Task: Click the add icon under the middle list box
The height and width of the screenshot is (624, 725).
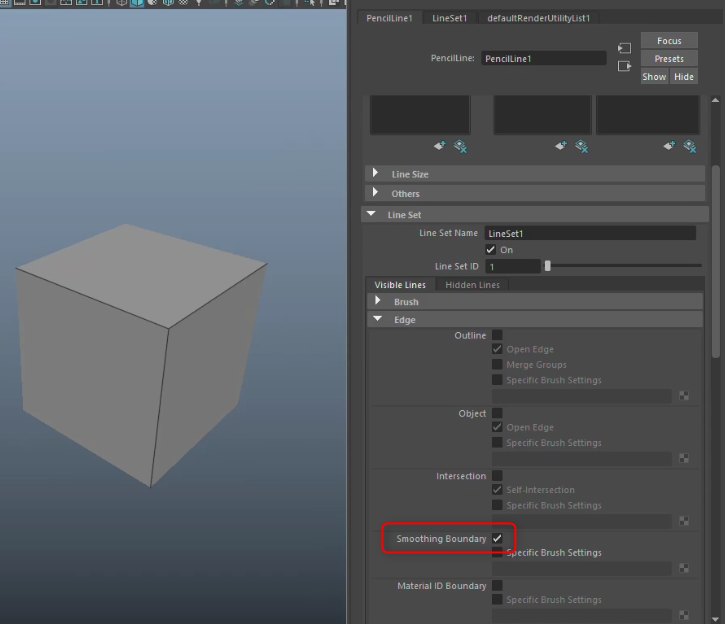Action: (561, 146)
